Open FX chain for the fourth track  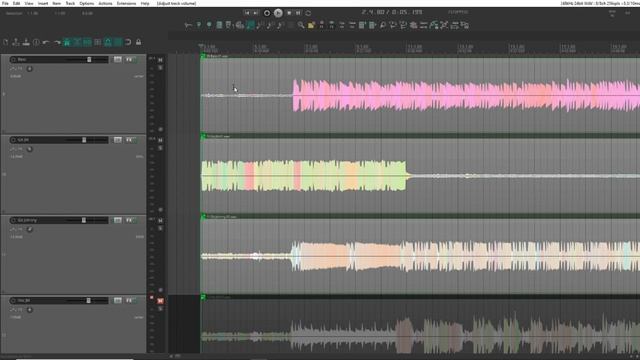(129, 301)
